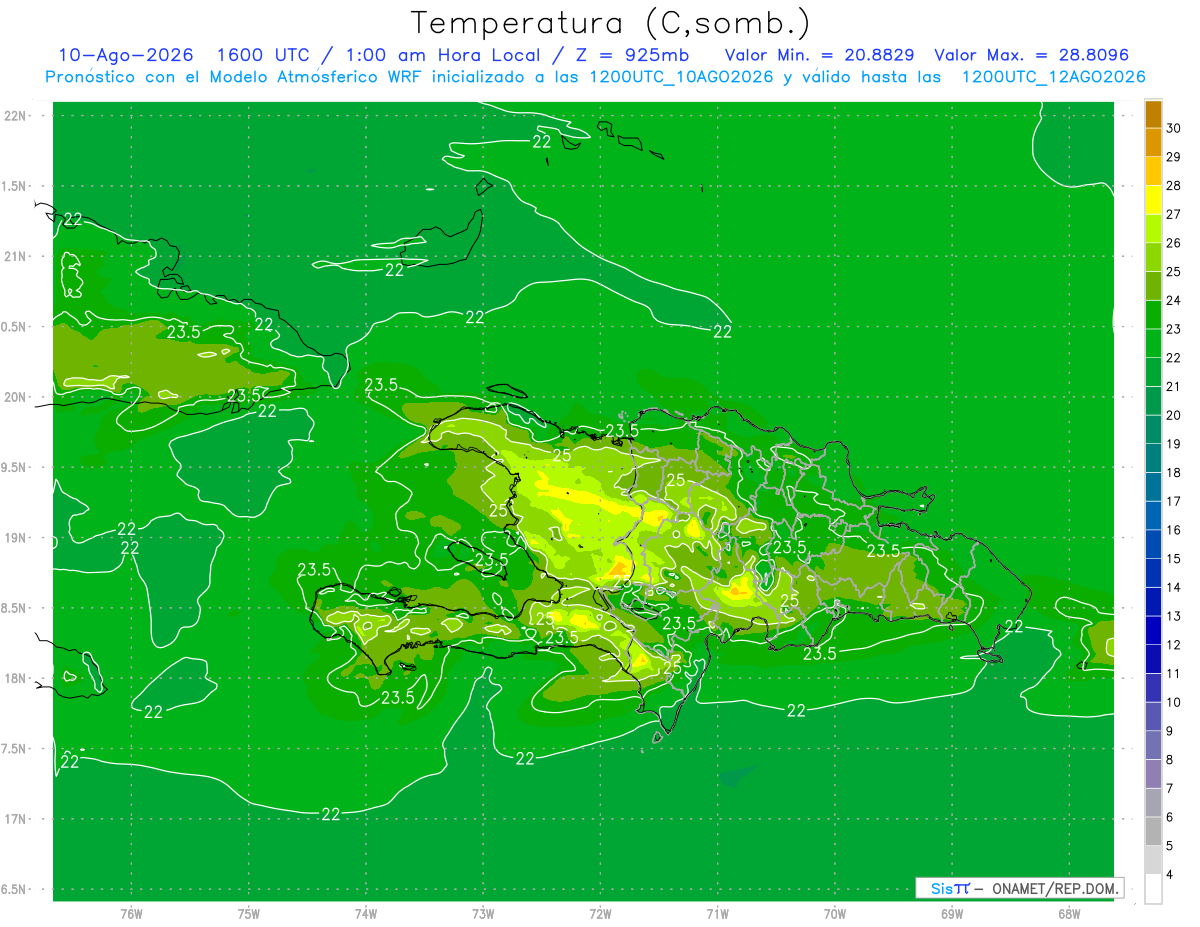Viewport: 1200px width, 927px height.
Task: Click the '18N' latitude axis label
Action: [16, 678]
